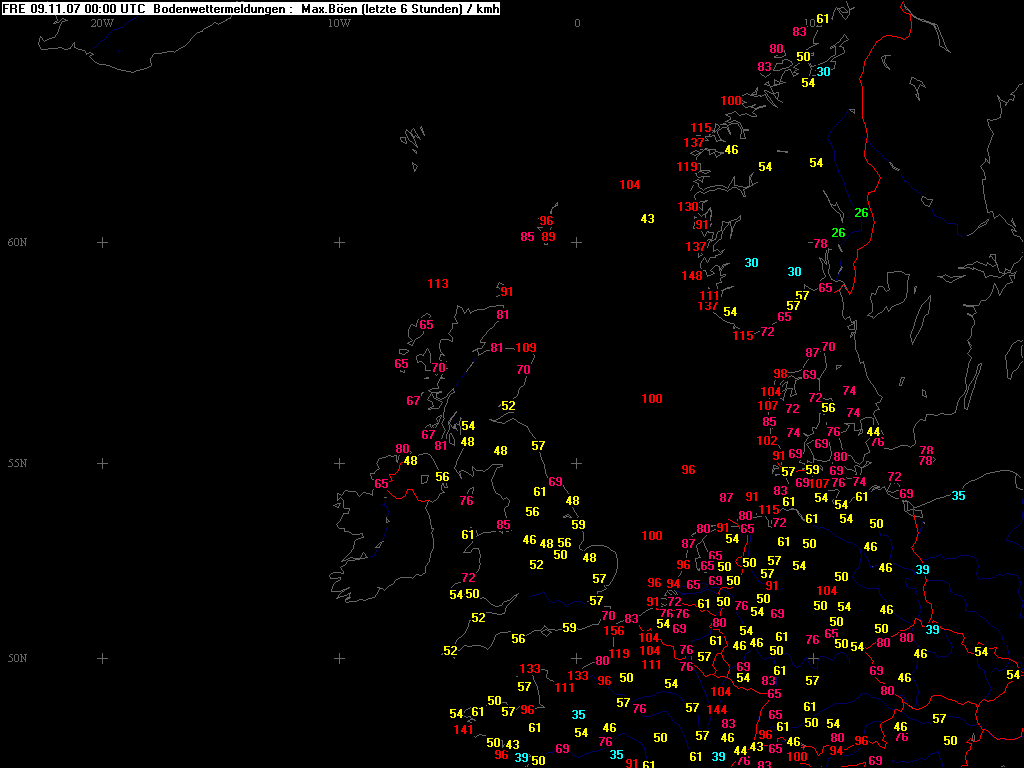The image size is (1024, 768).
Task: Click the 20W longitude label
Action: coord(101,23)
